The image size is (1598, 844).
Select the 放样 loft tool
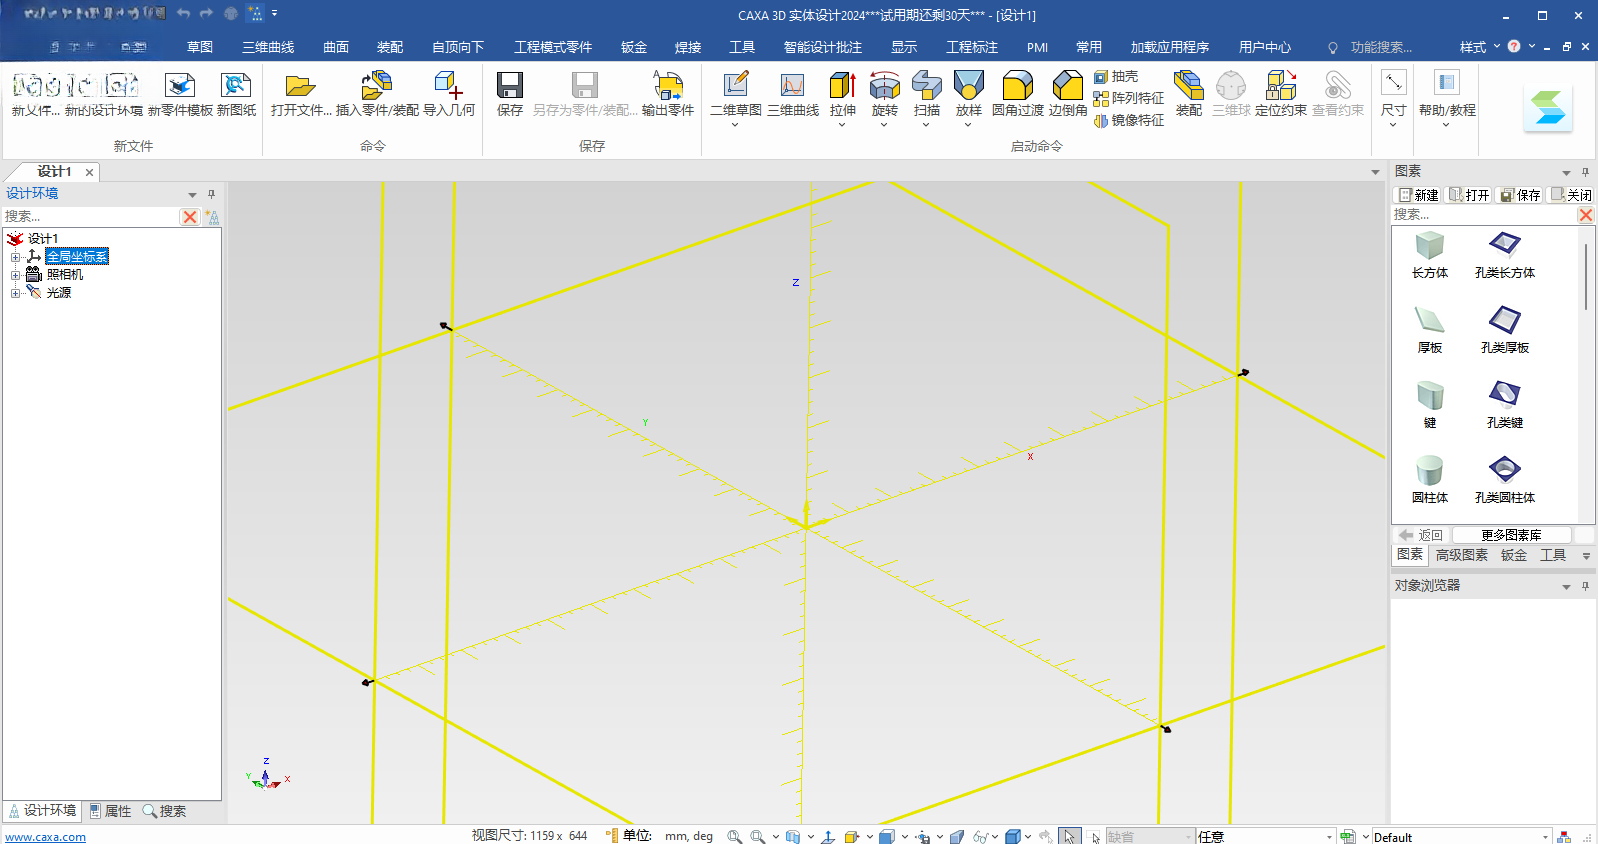(968, 95)
